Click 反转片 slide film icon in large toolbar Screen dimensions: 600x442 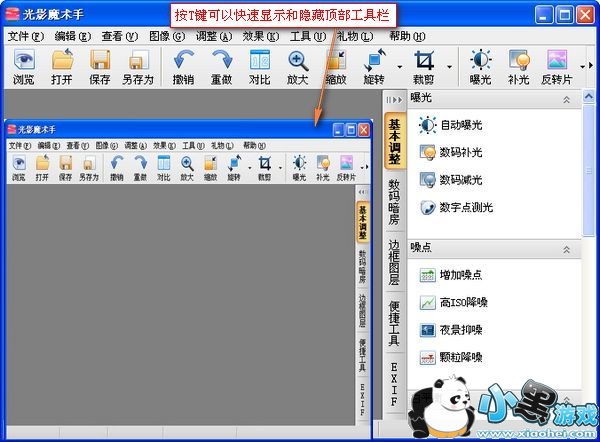pos(557,60)
